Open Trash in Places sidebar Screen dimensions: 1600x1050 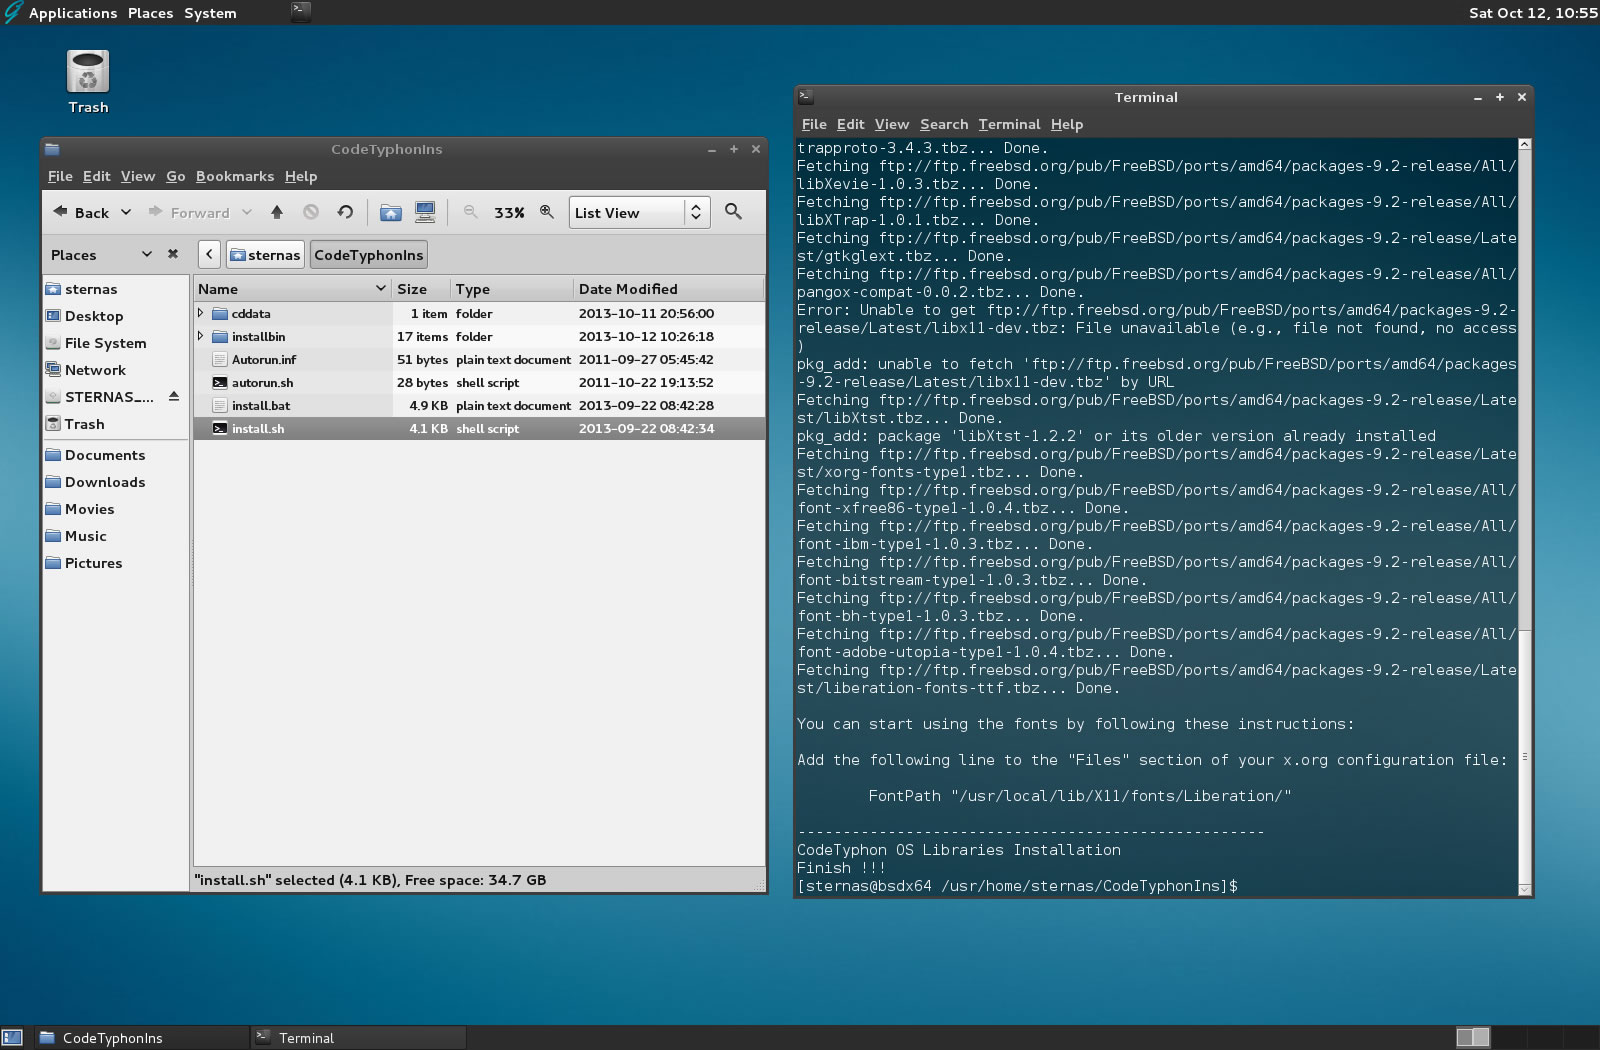tap(116, 424)
